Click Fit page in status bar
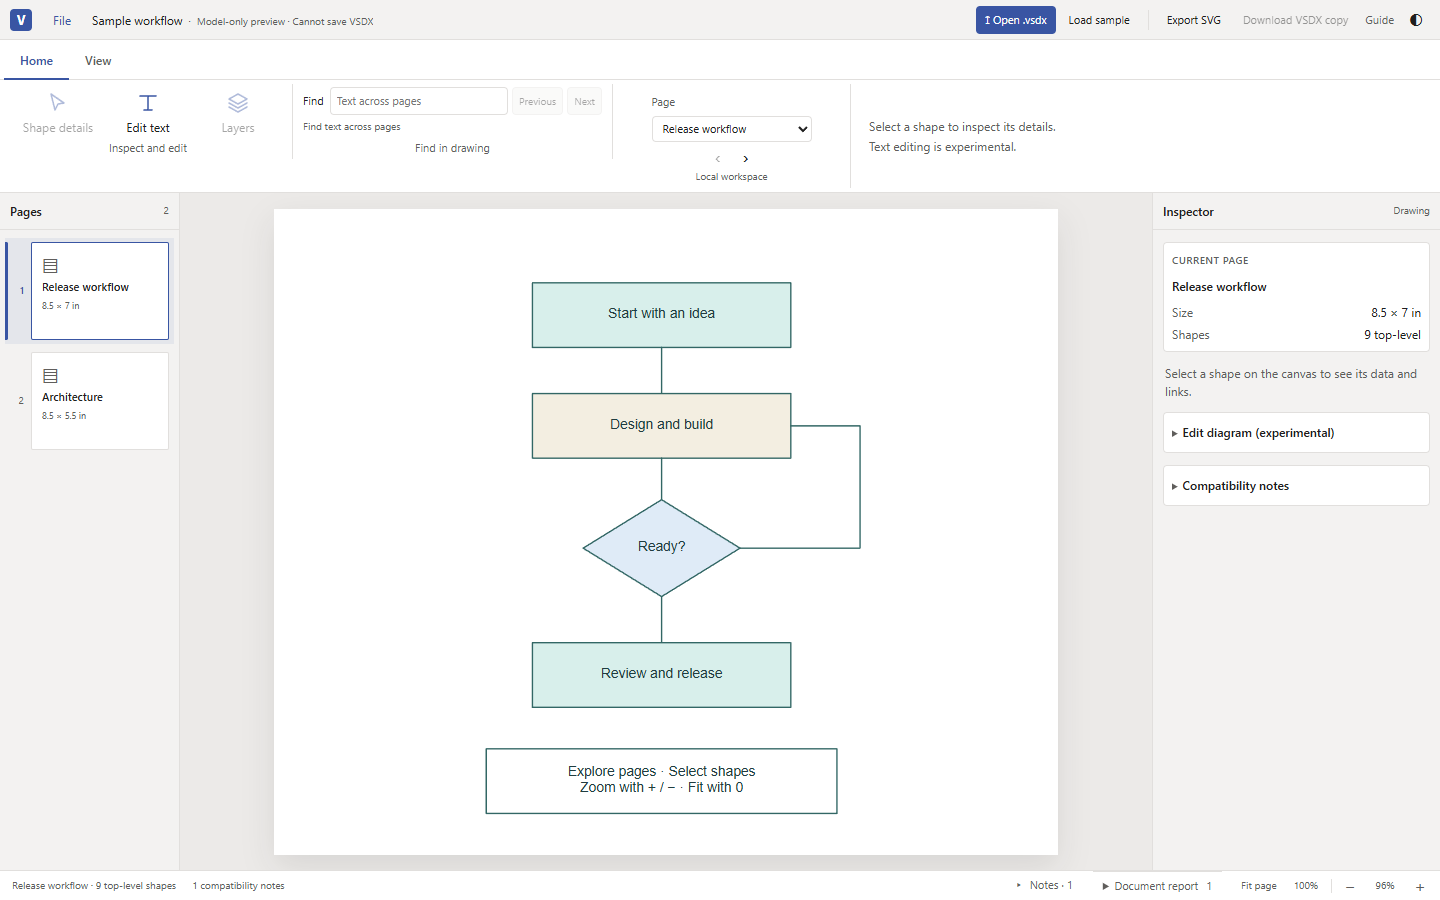 coord(1259,886)
